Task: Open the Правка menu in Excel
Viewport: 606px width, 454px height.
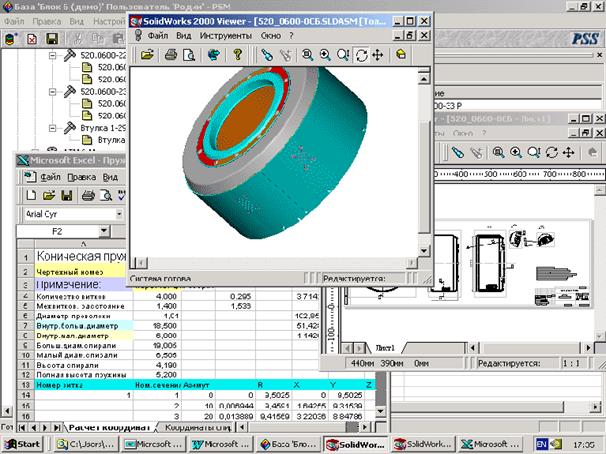Action: coord(82,177)
